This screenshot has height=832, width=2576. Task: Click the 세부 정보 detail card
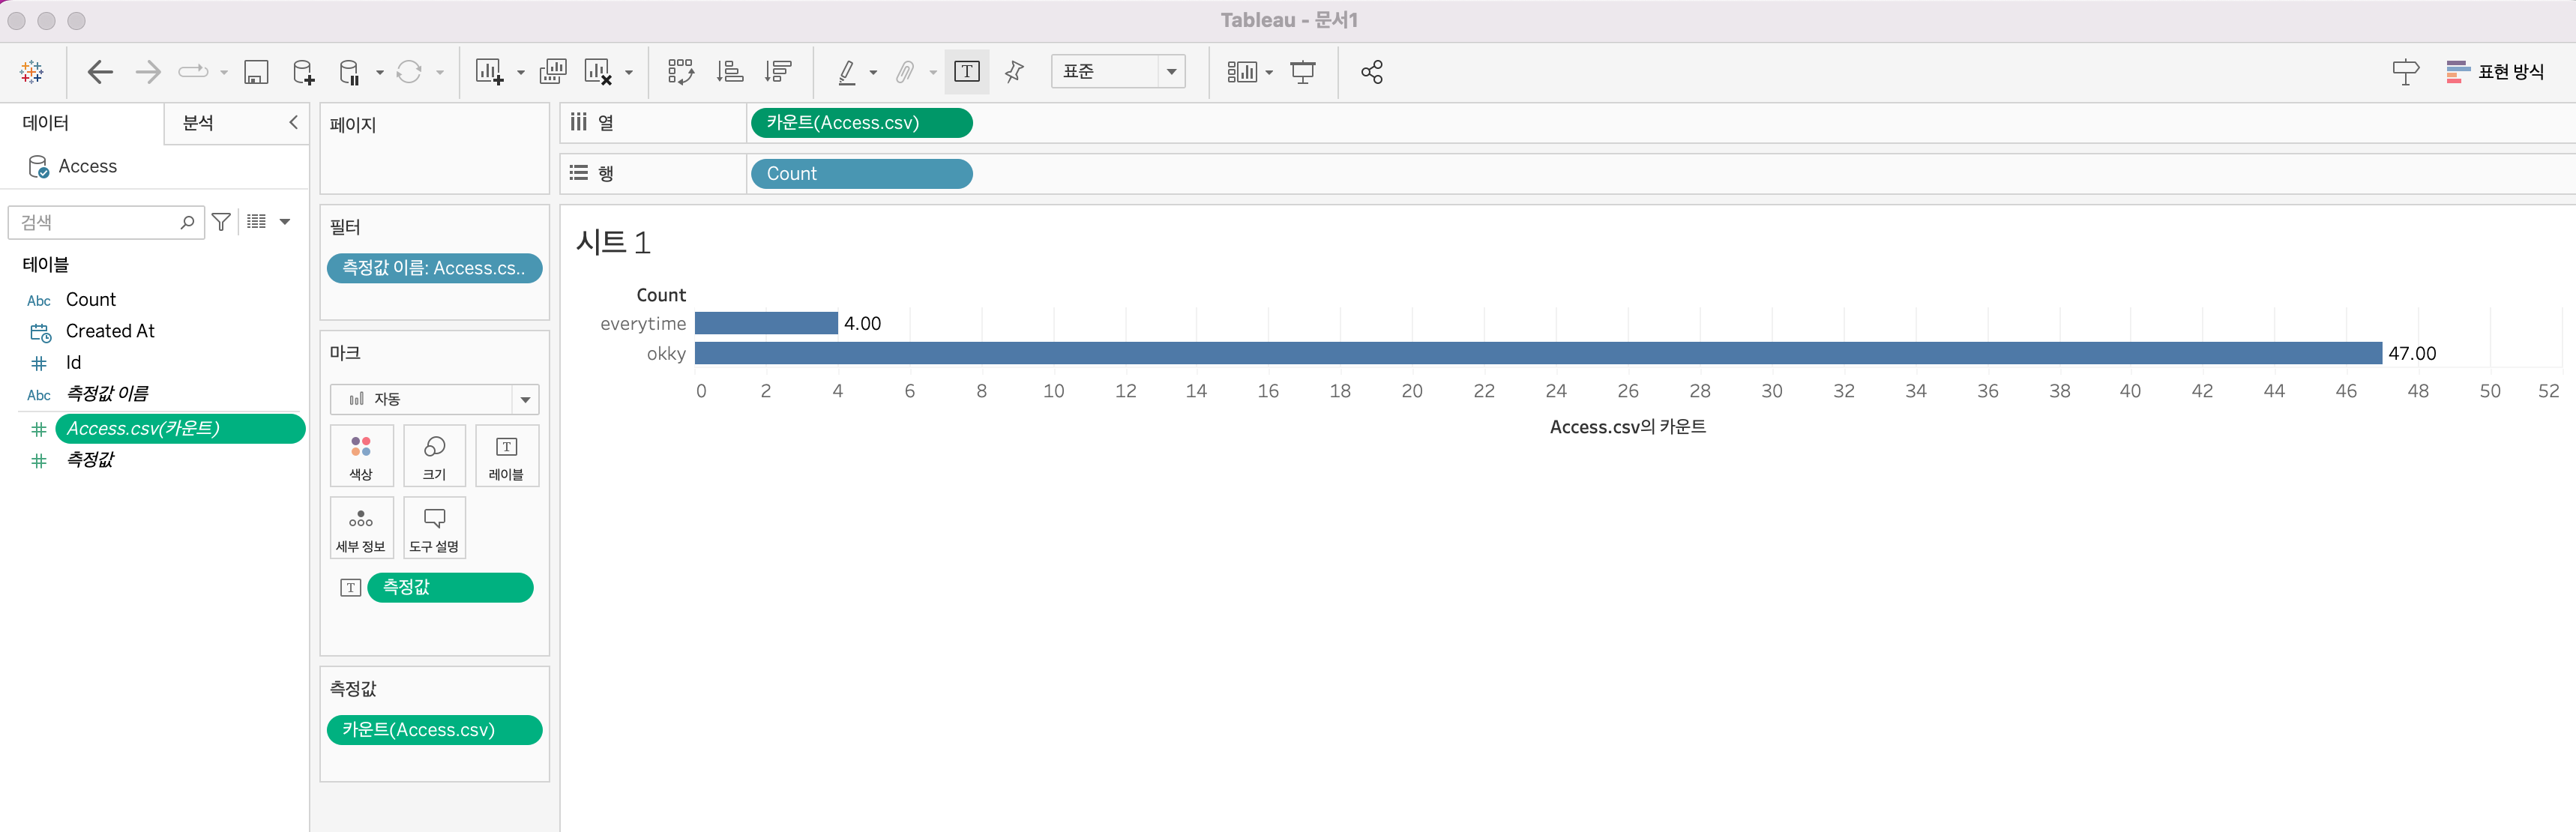pyautogui.click(x=361, y=528)
